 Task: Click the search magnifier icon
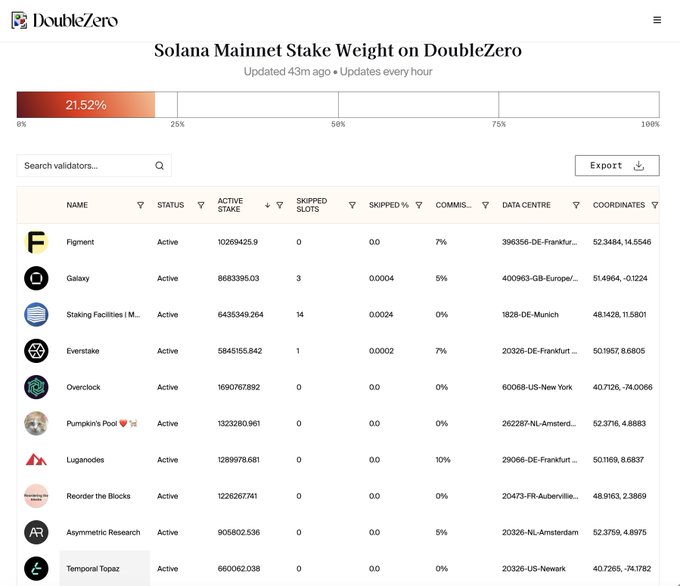pos(159,166)
